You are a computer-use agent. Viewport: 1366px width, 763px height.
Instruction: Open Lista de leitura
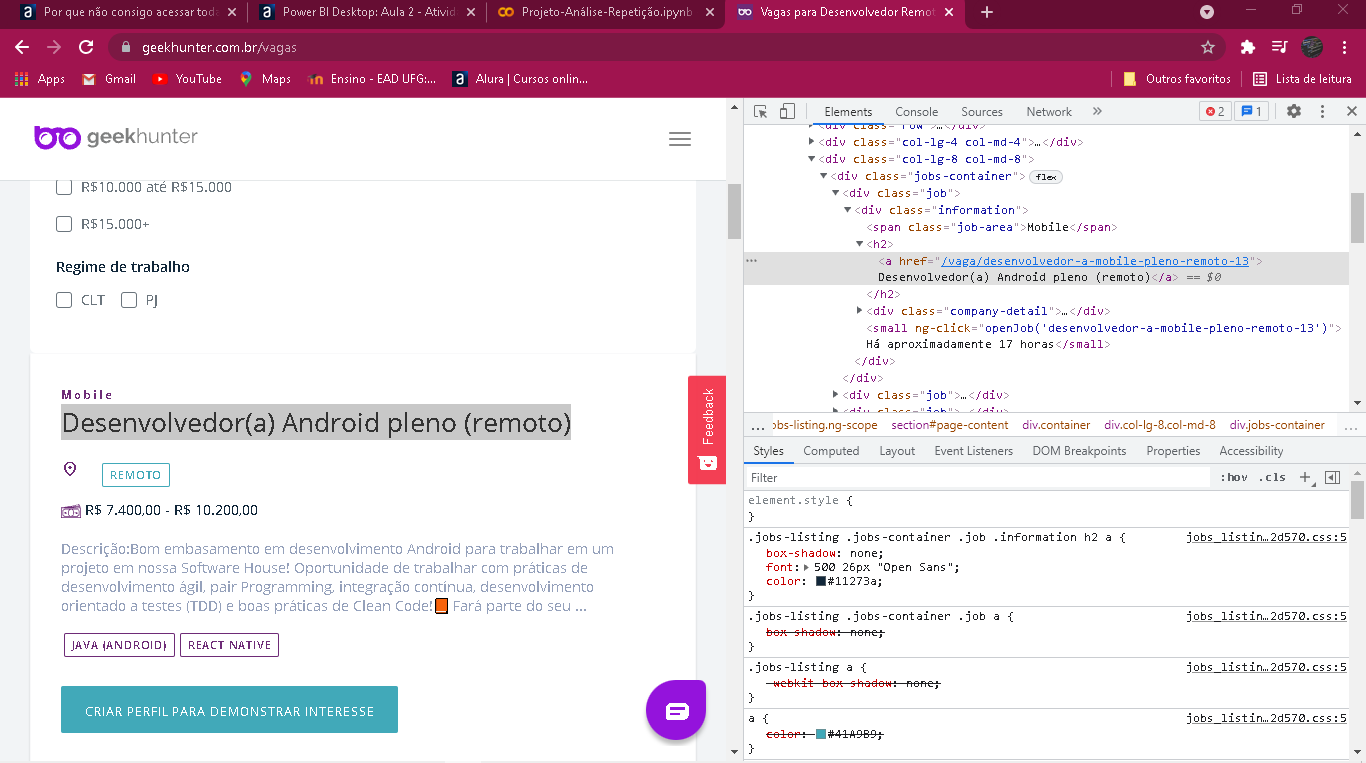tap(1302, 79)
